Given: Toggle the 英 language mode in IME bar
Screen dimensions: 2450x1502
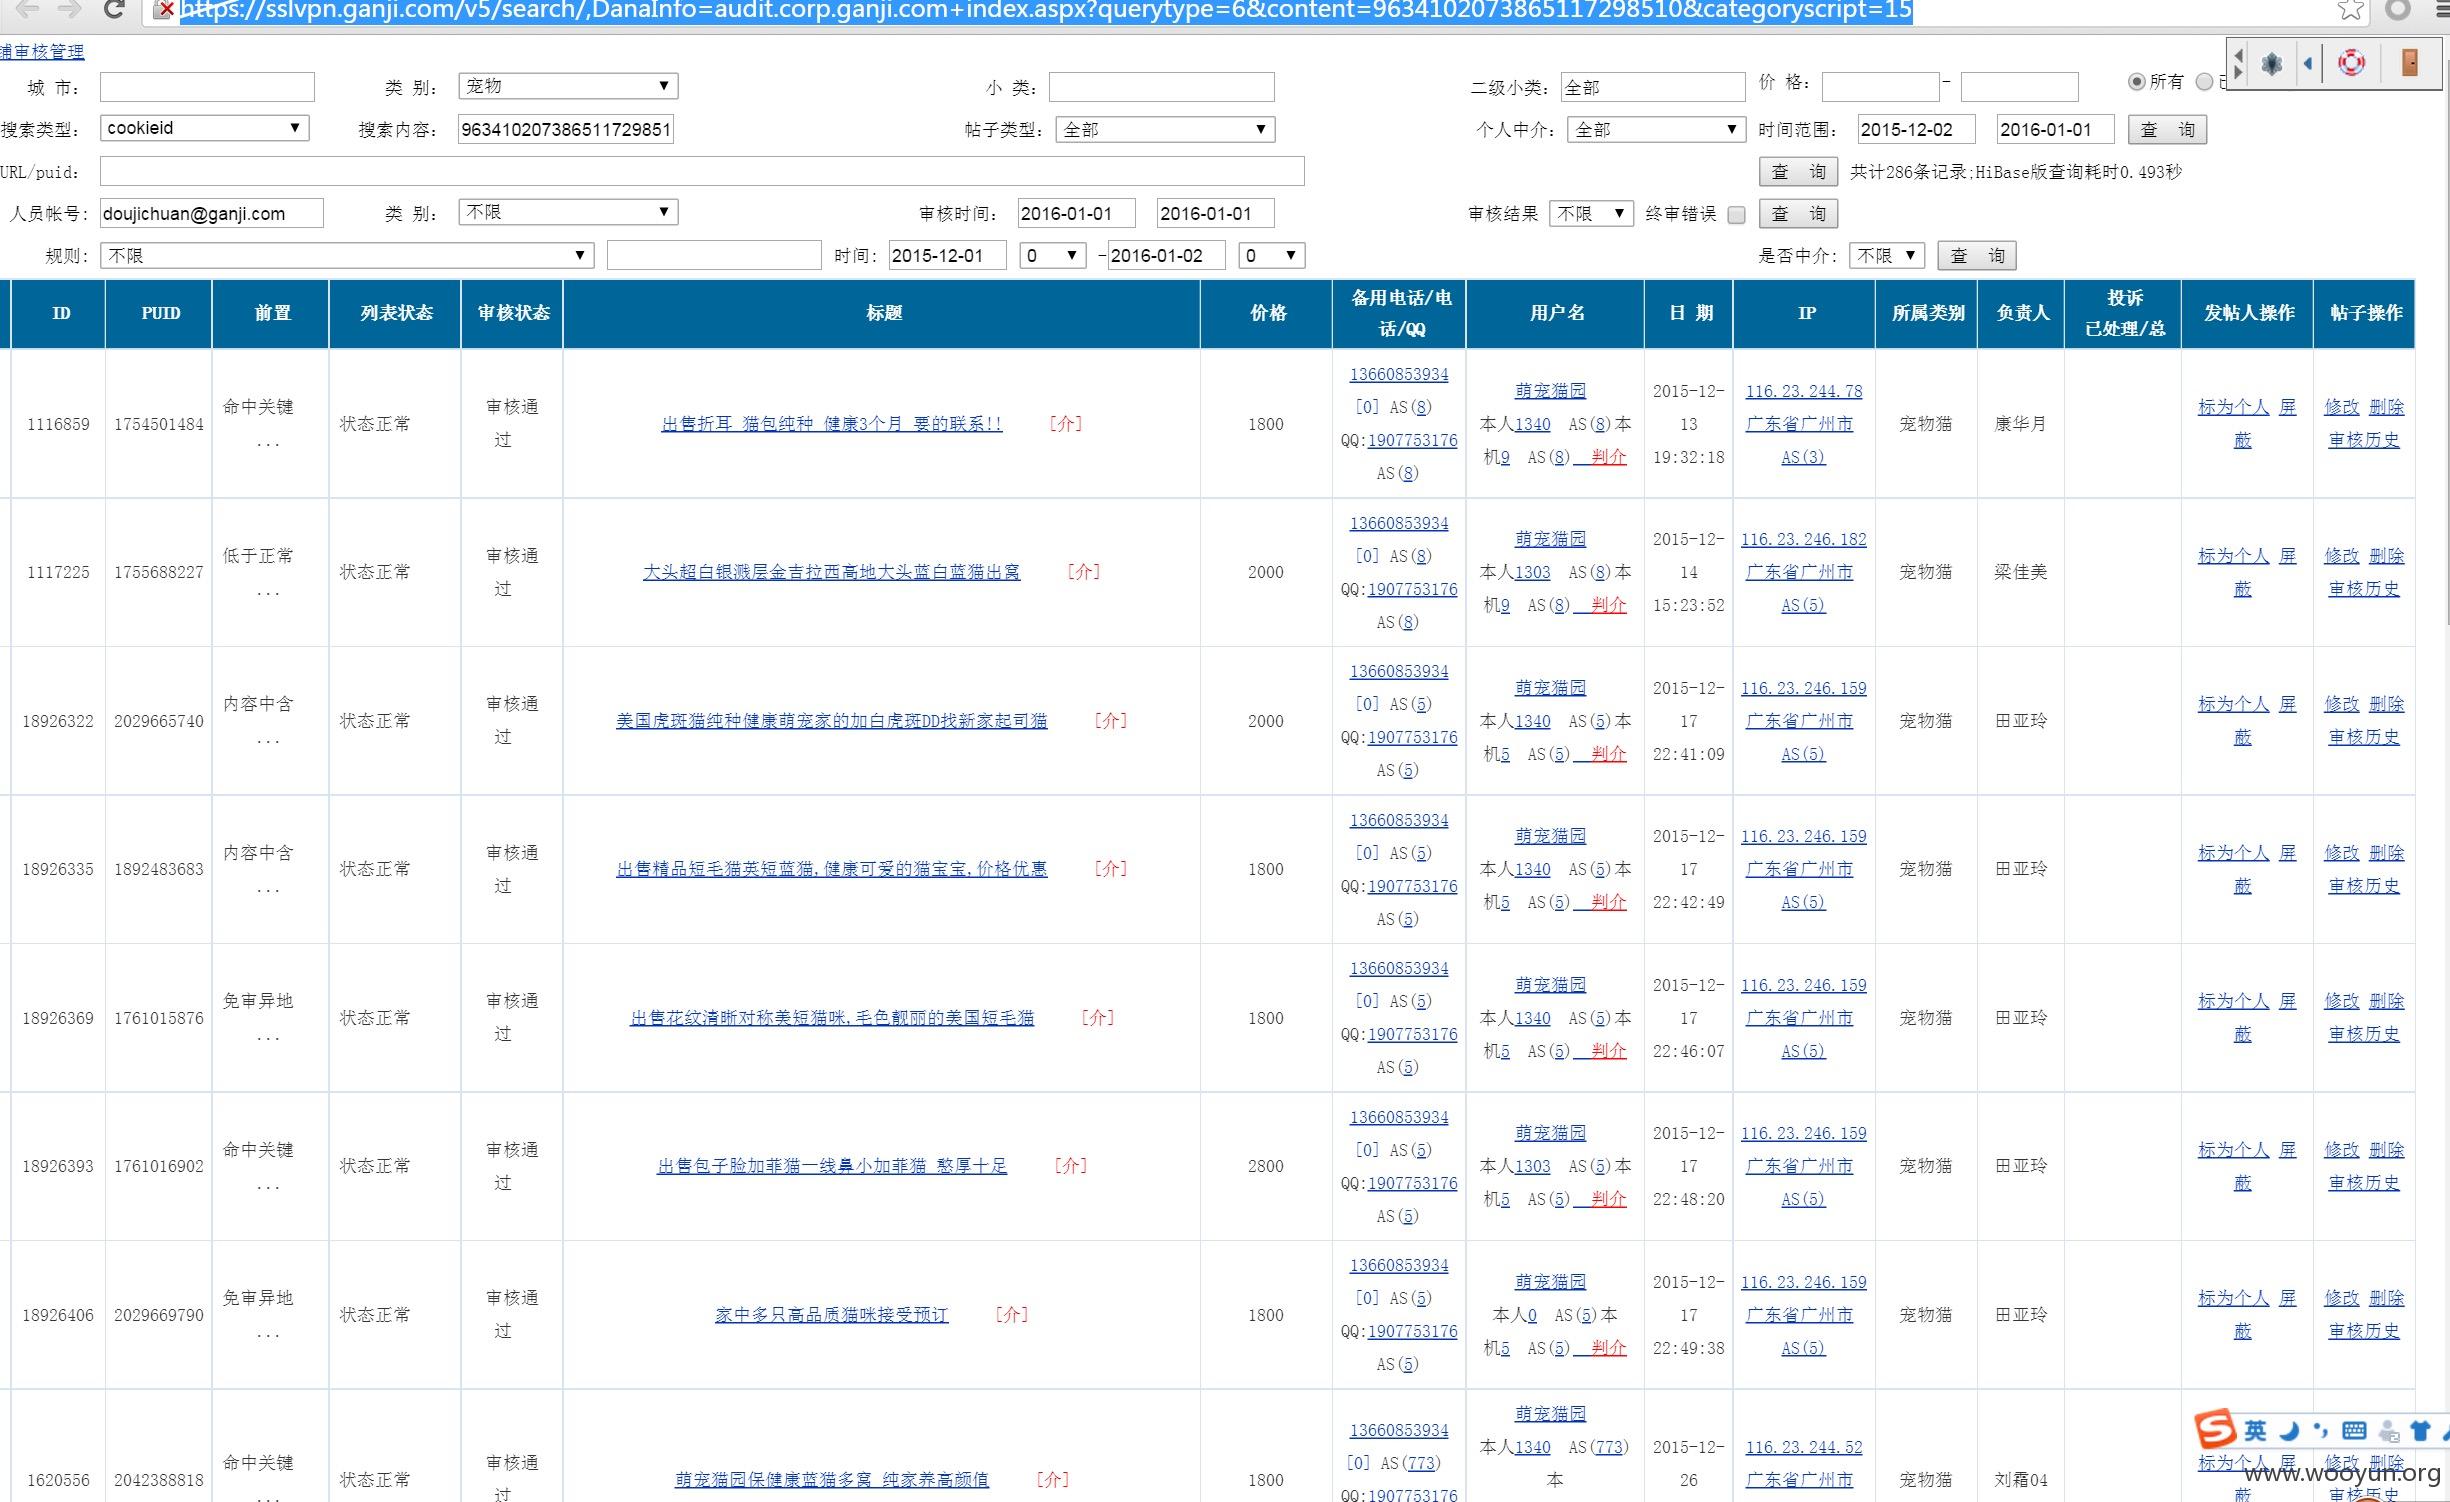Looking at the screenshot, I should (2256, 1430).
